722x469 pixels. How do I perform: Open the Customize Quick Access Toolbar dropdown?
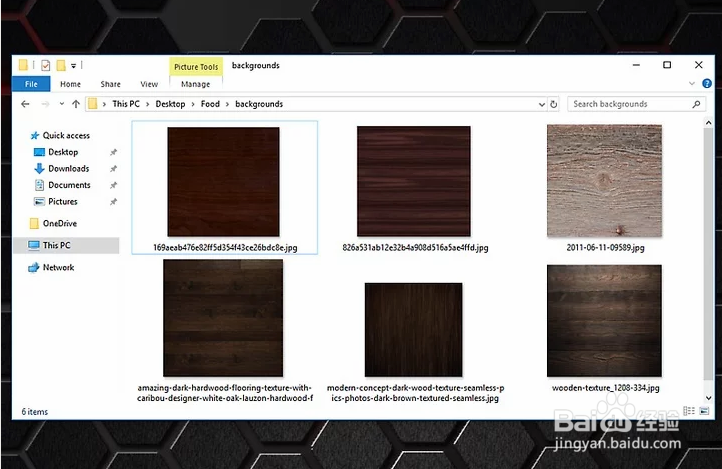pos(73,66)
